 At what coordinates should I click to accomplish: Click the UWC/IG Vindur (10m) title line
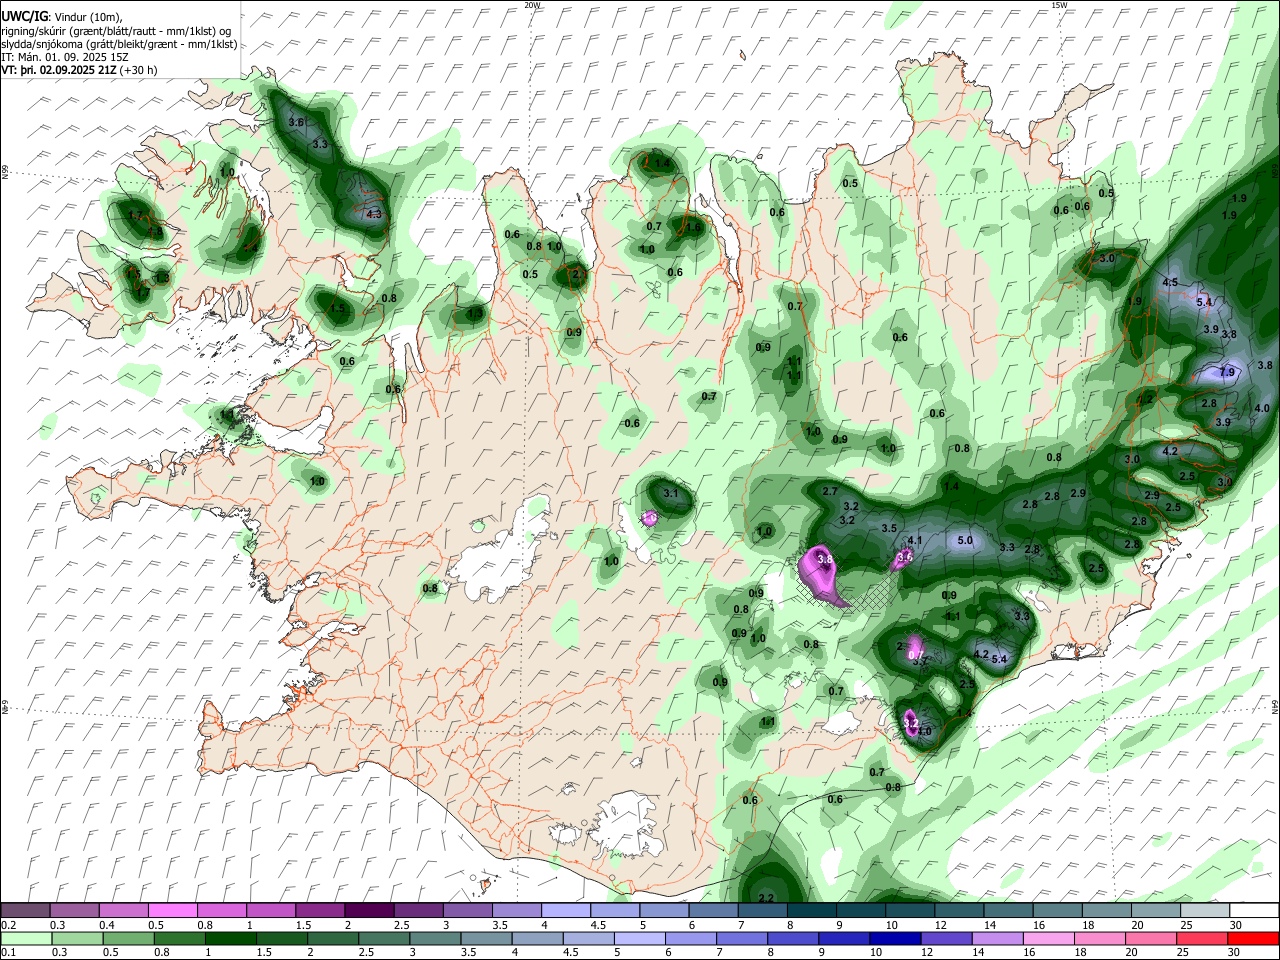(61, 17)
